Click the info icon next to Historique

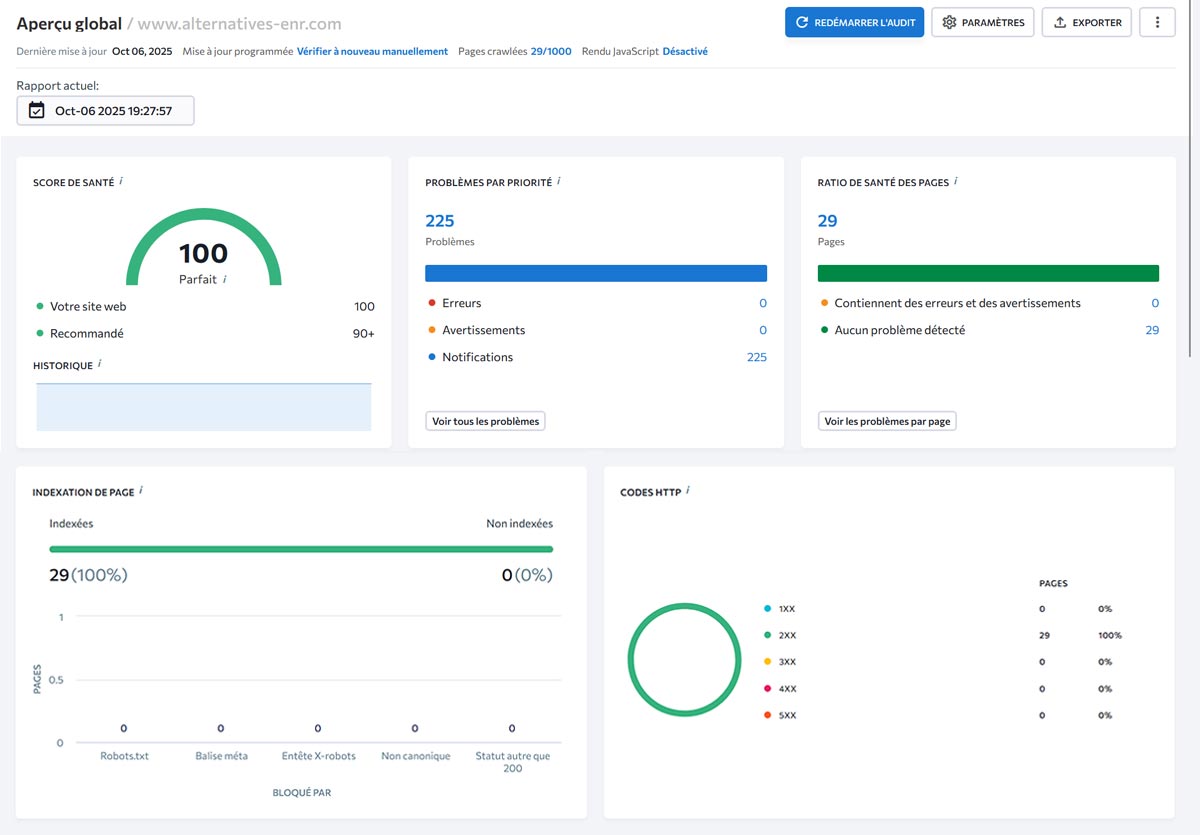pos(100,365)
